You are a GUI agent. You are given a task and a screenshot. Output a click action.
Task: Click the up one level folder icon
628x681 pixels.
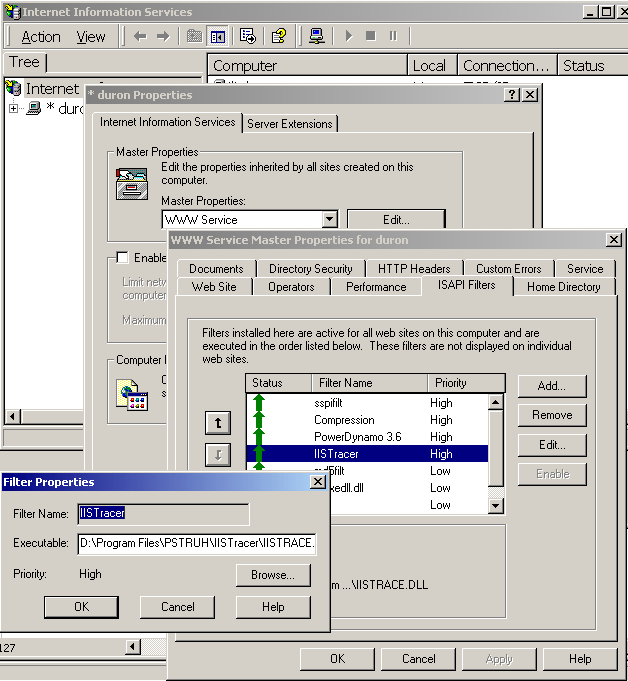(x=194, y=36)
